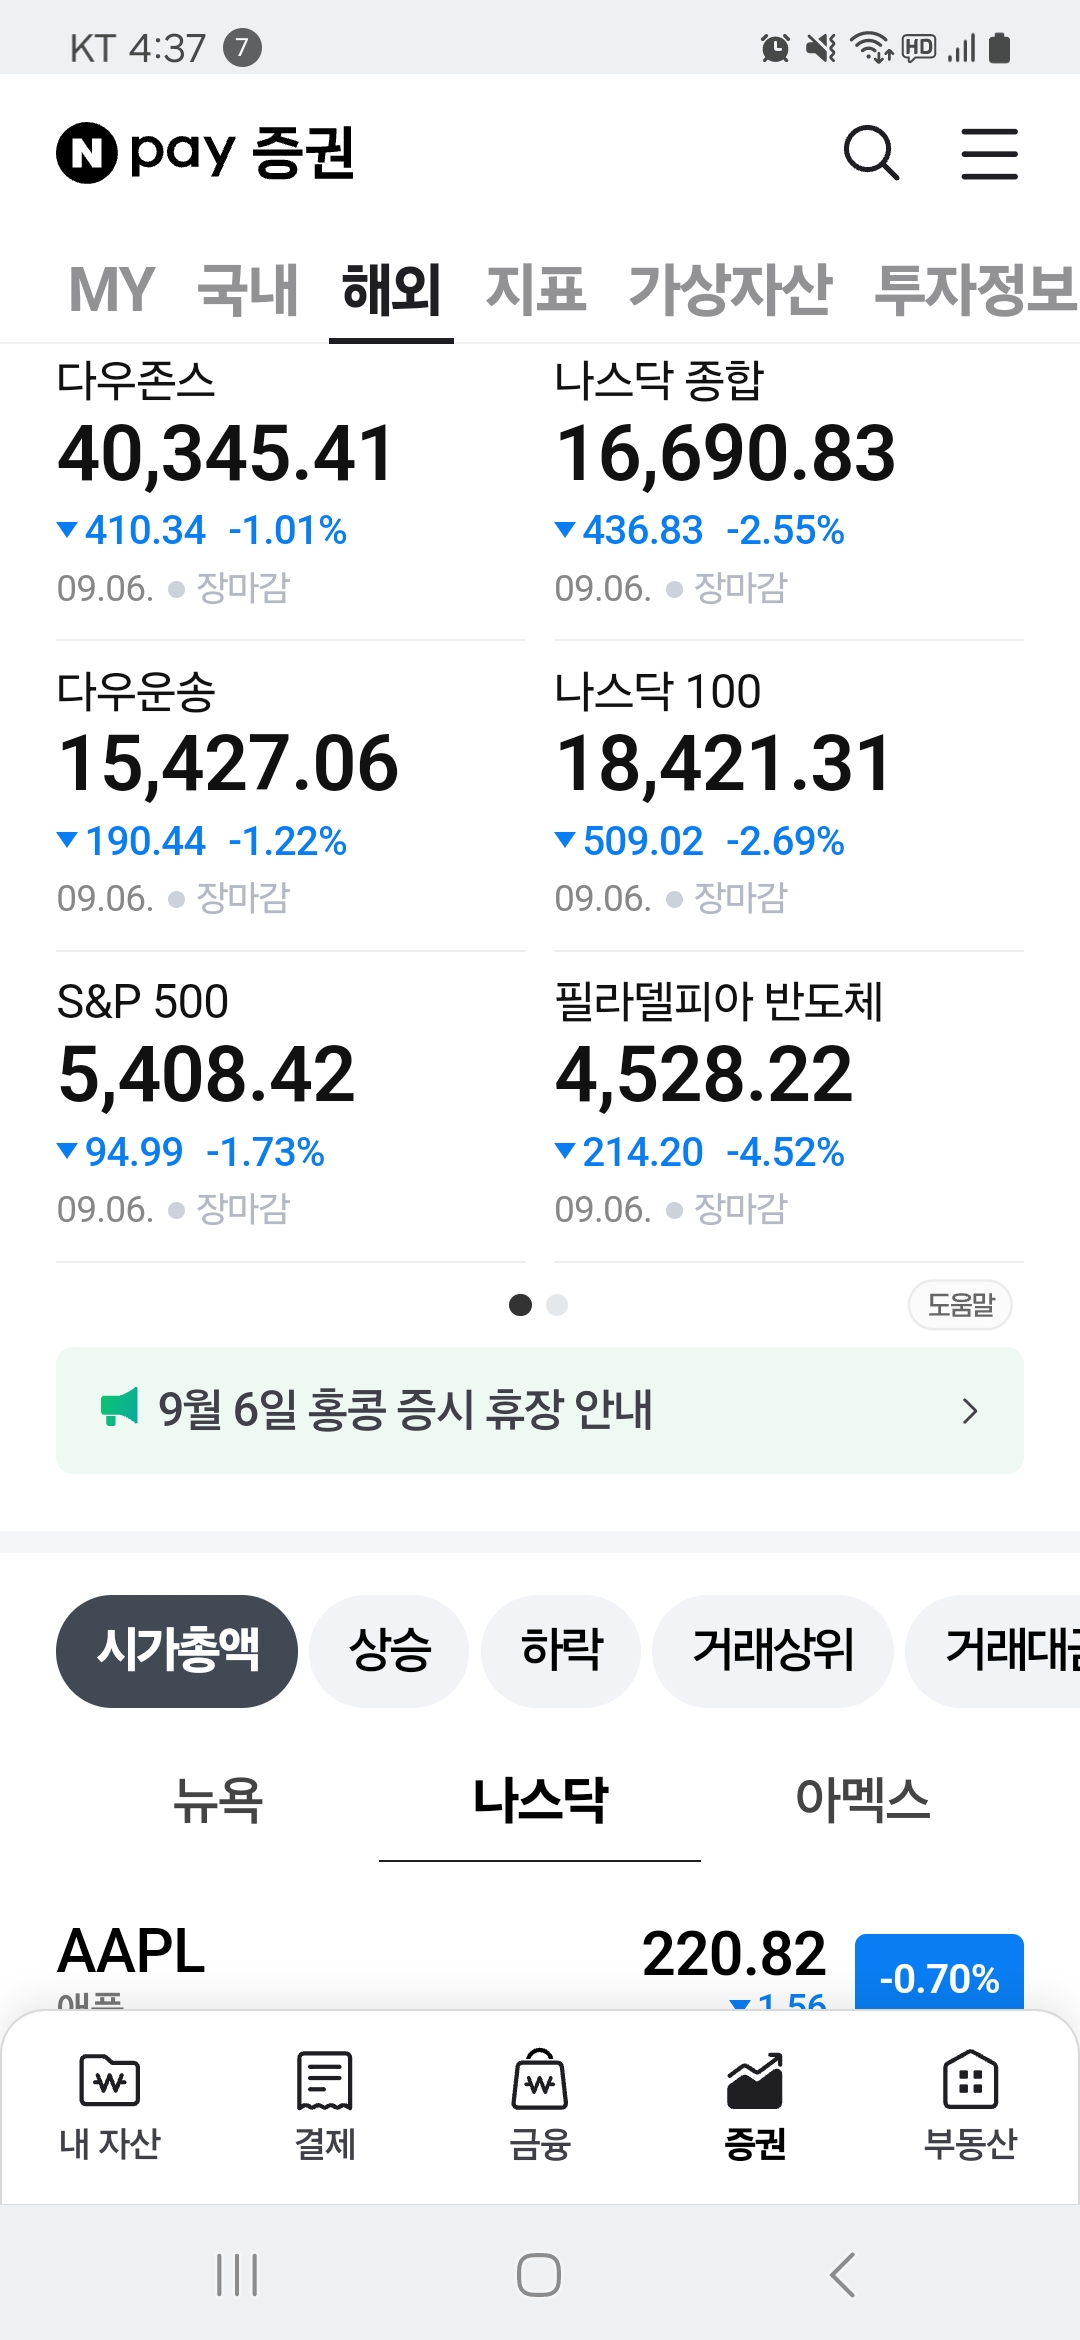The width and height of the screenshot is (1080, 2340).
Task: Go to second index page dot
Action: pyautogui.click(x=558, y=1305)
